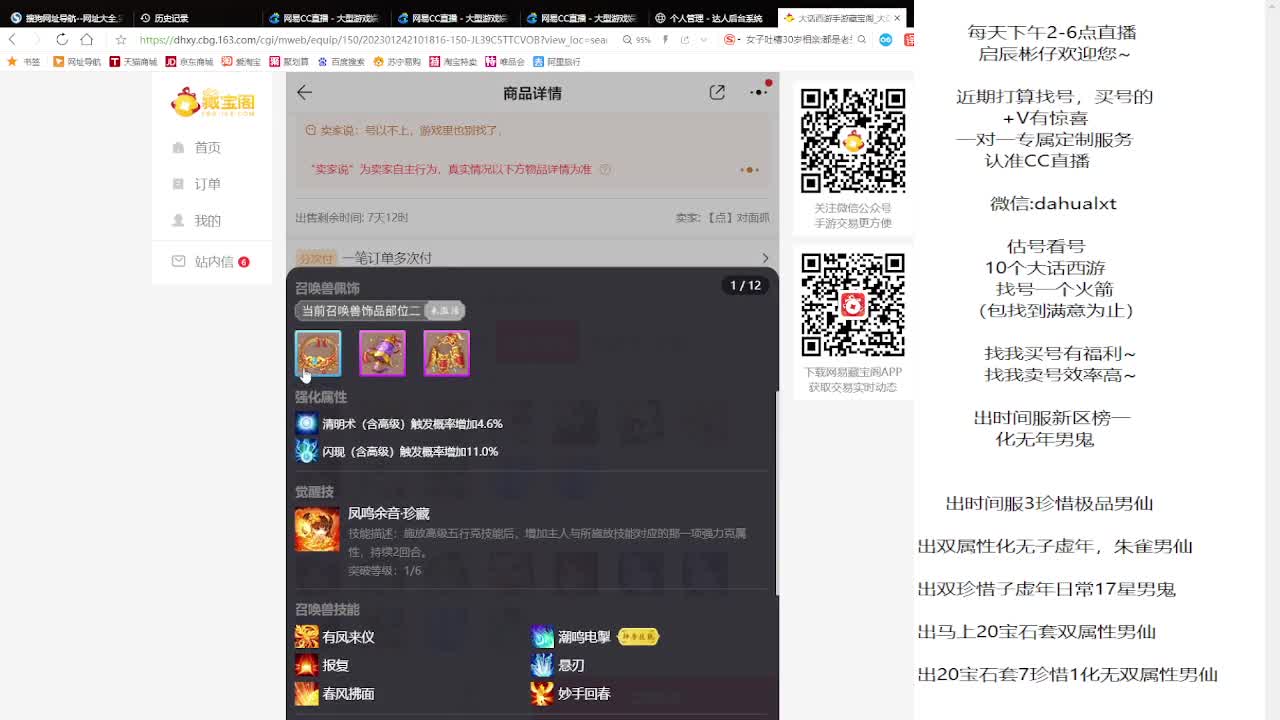Click the browser back button
This screenshot has height=720, width=1280.
point(12,39)
